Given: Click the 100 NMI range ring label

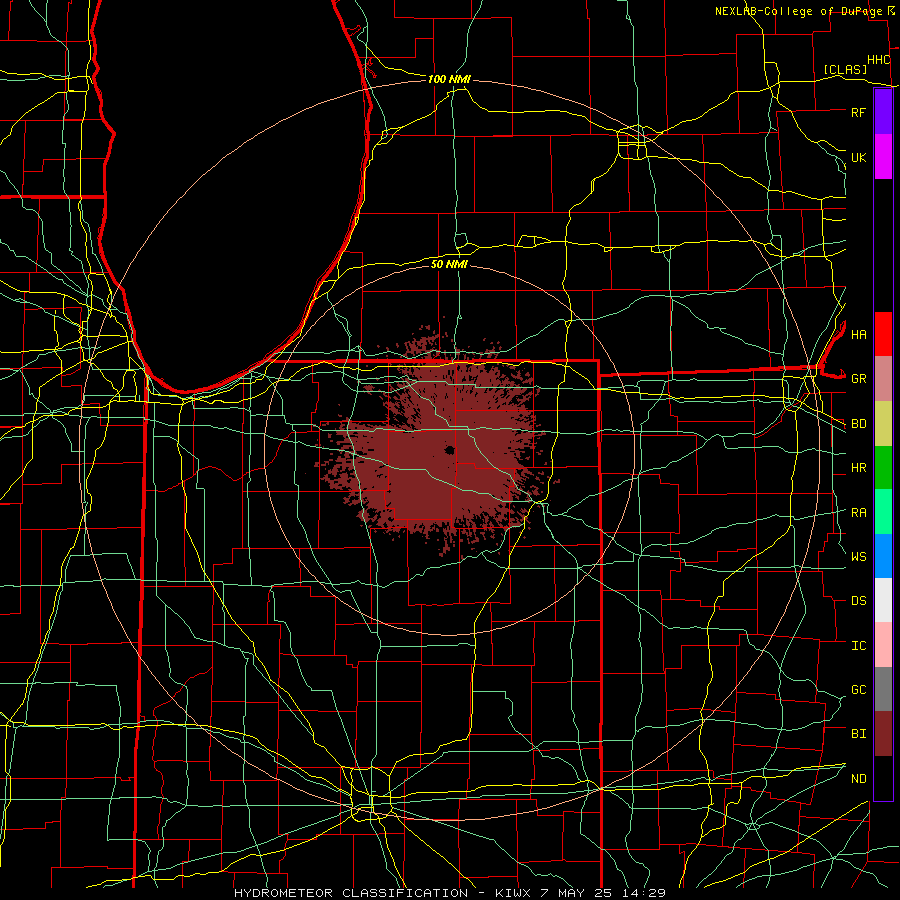Looking at the screenshot, I should [449, 79].
